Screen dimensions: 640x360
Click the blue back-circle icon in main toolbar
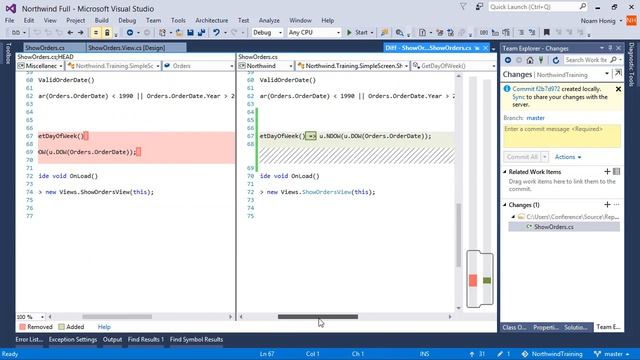(x=130, y=33)
